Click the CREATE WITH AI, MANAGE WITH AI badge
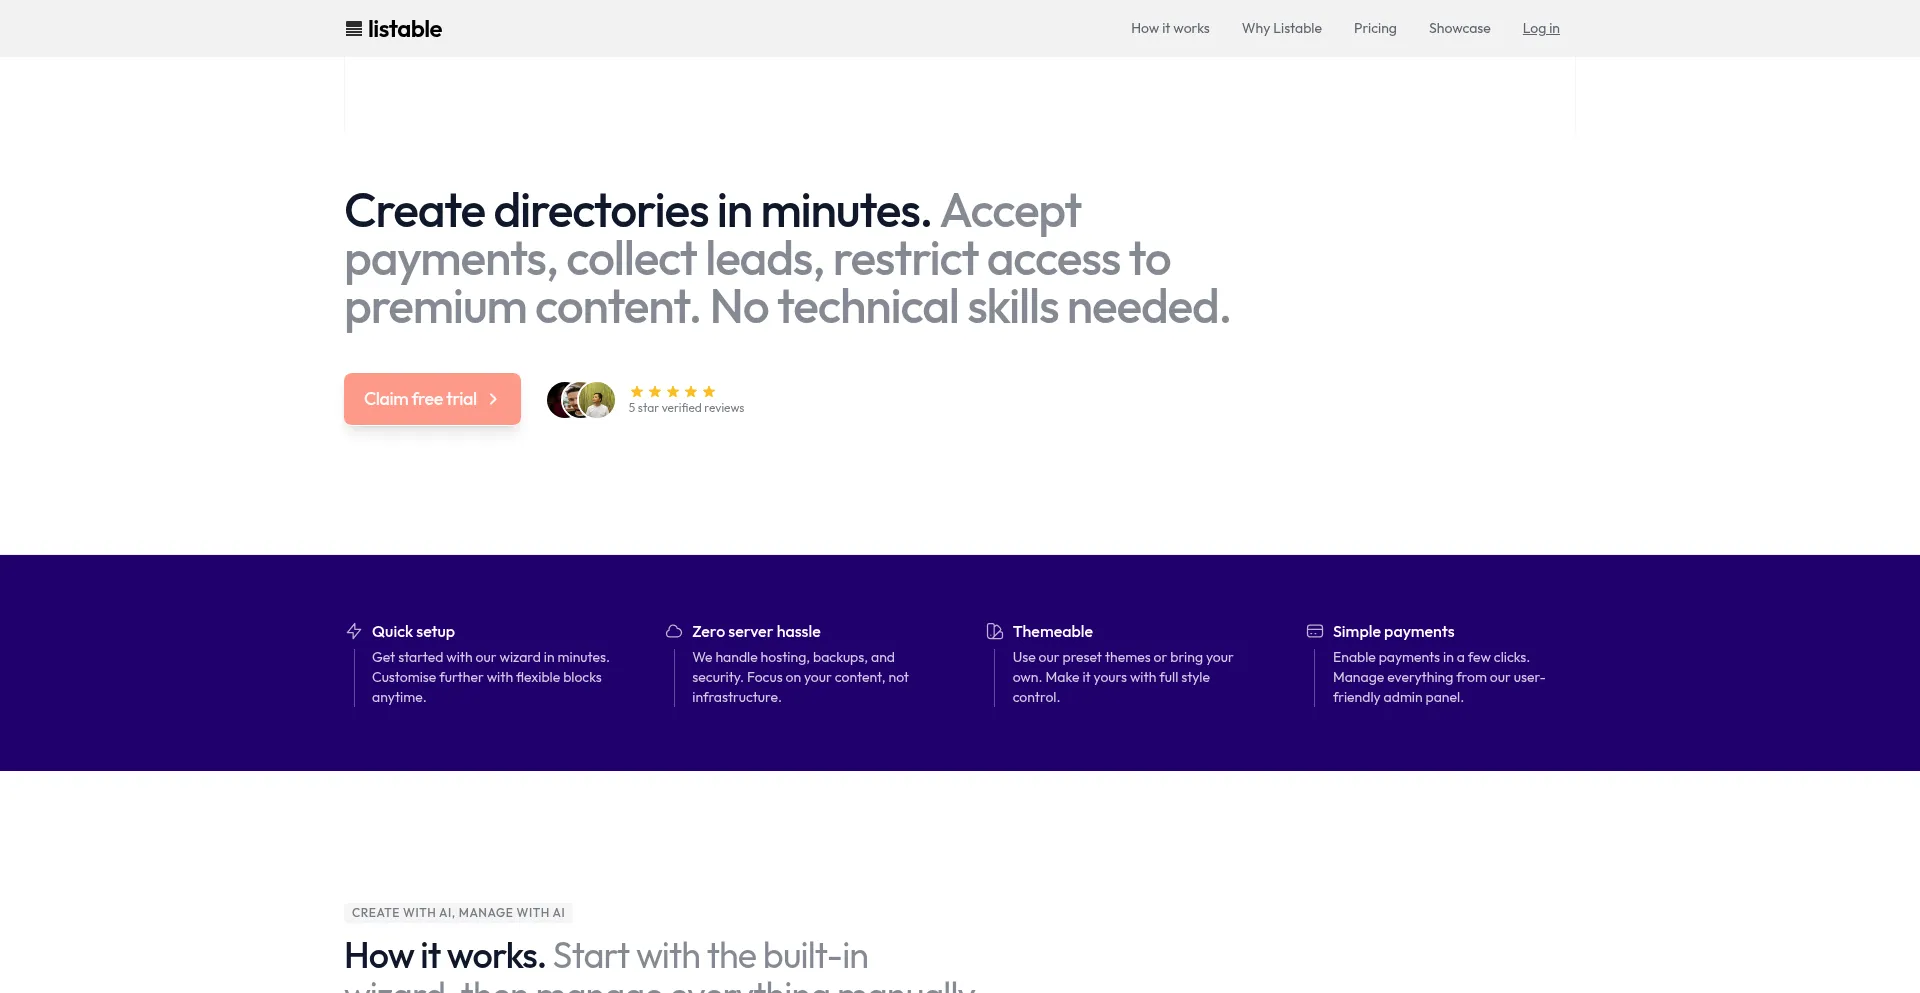Viewport: 1920px width, 993px height. coord(458,913)
